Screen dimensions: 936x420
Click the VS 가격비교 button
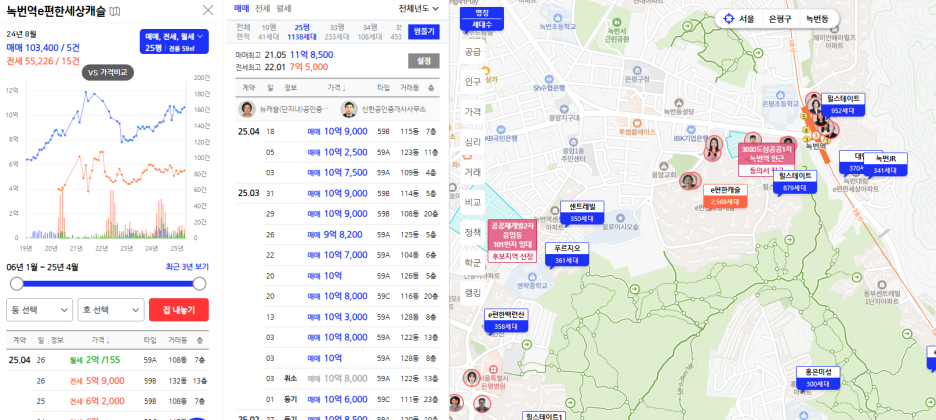107,73
